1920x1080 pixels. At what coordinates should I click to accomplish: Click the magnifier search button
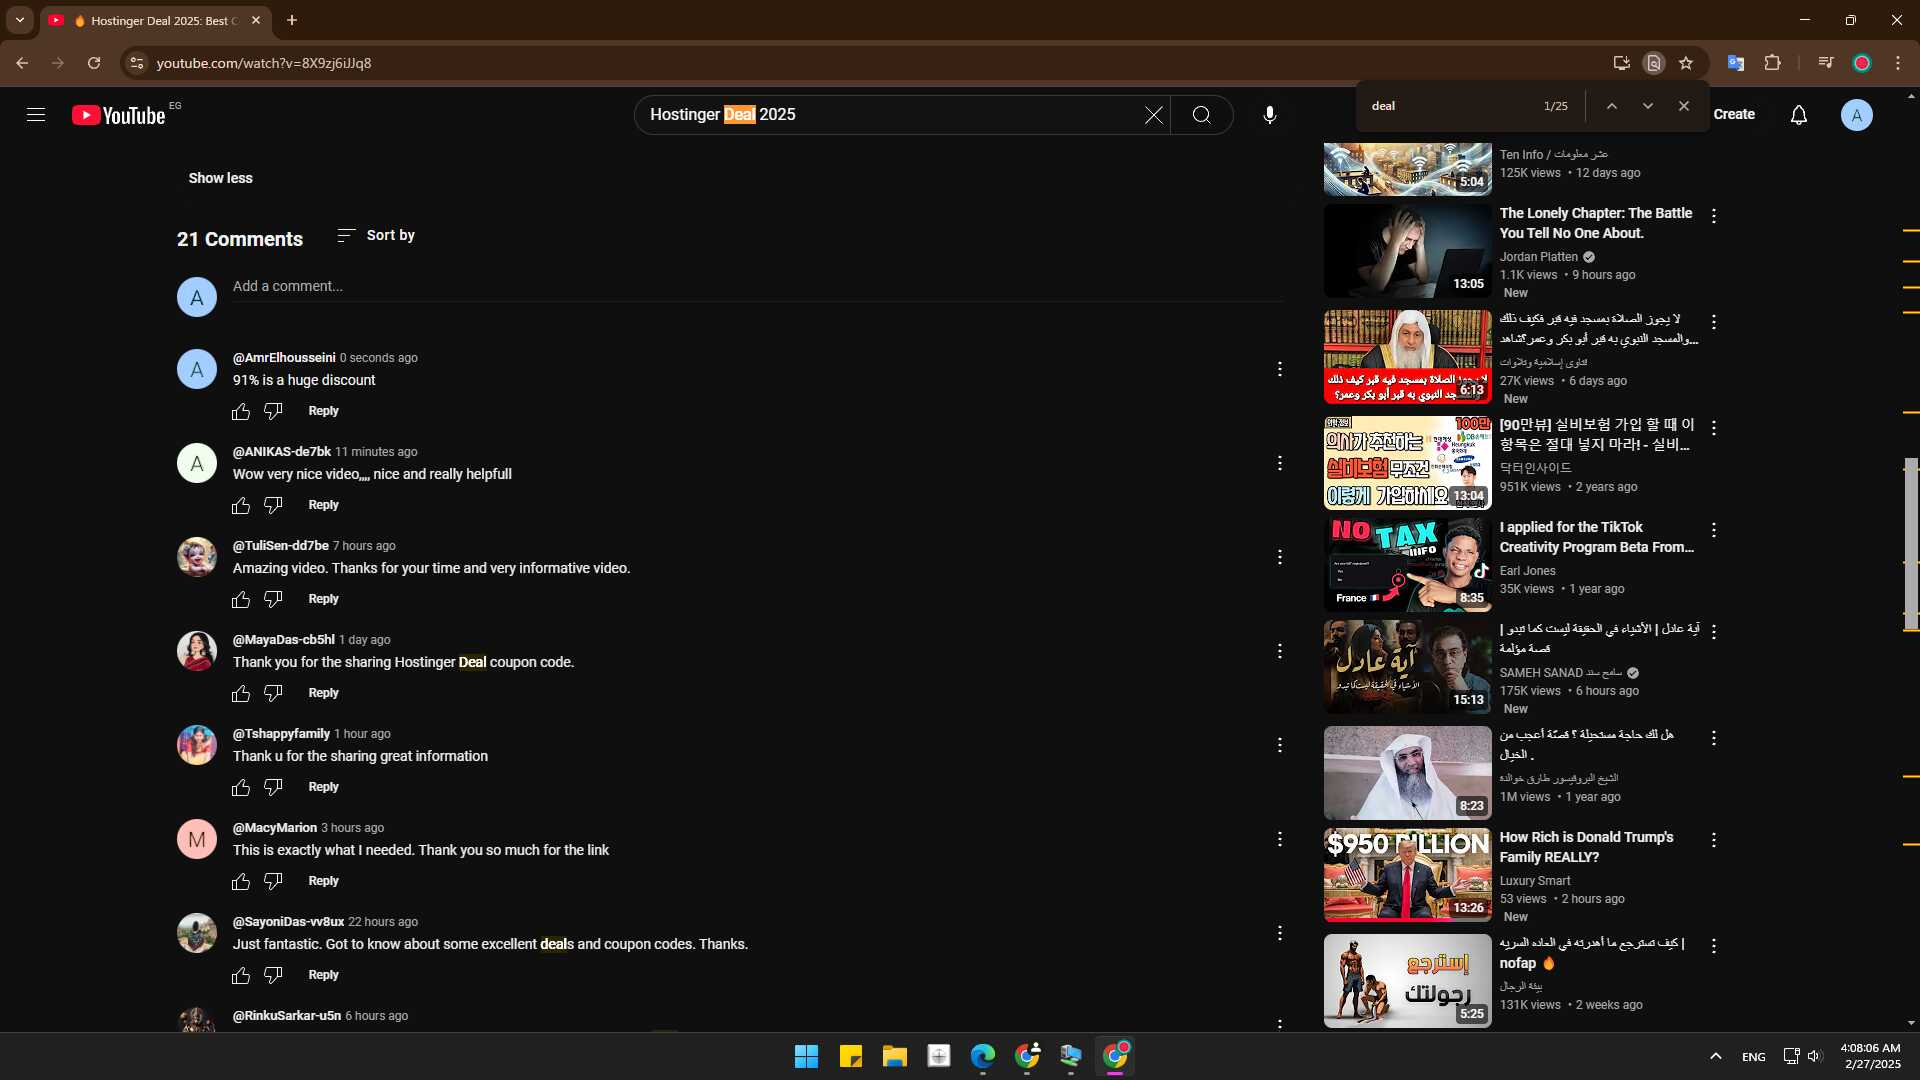(1202, 115)
